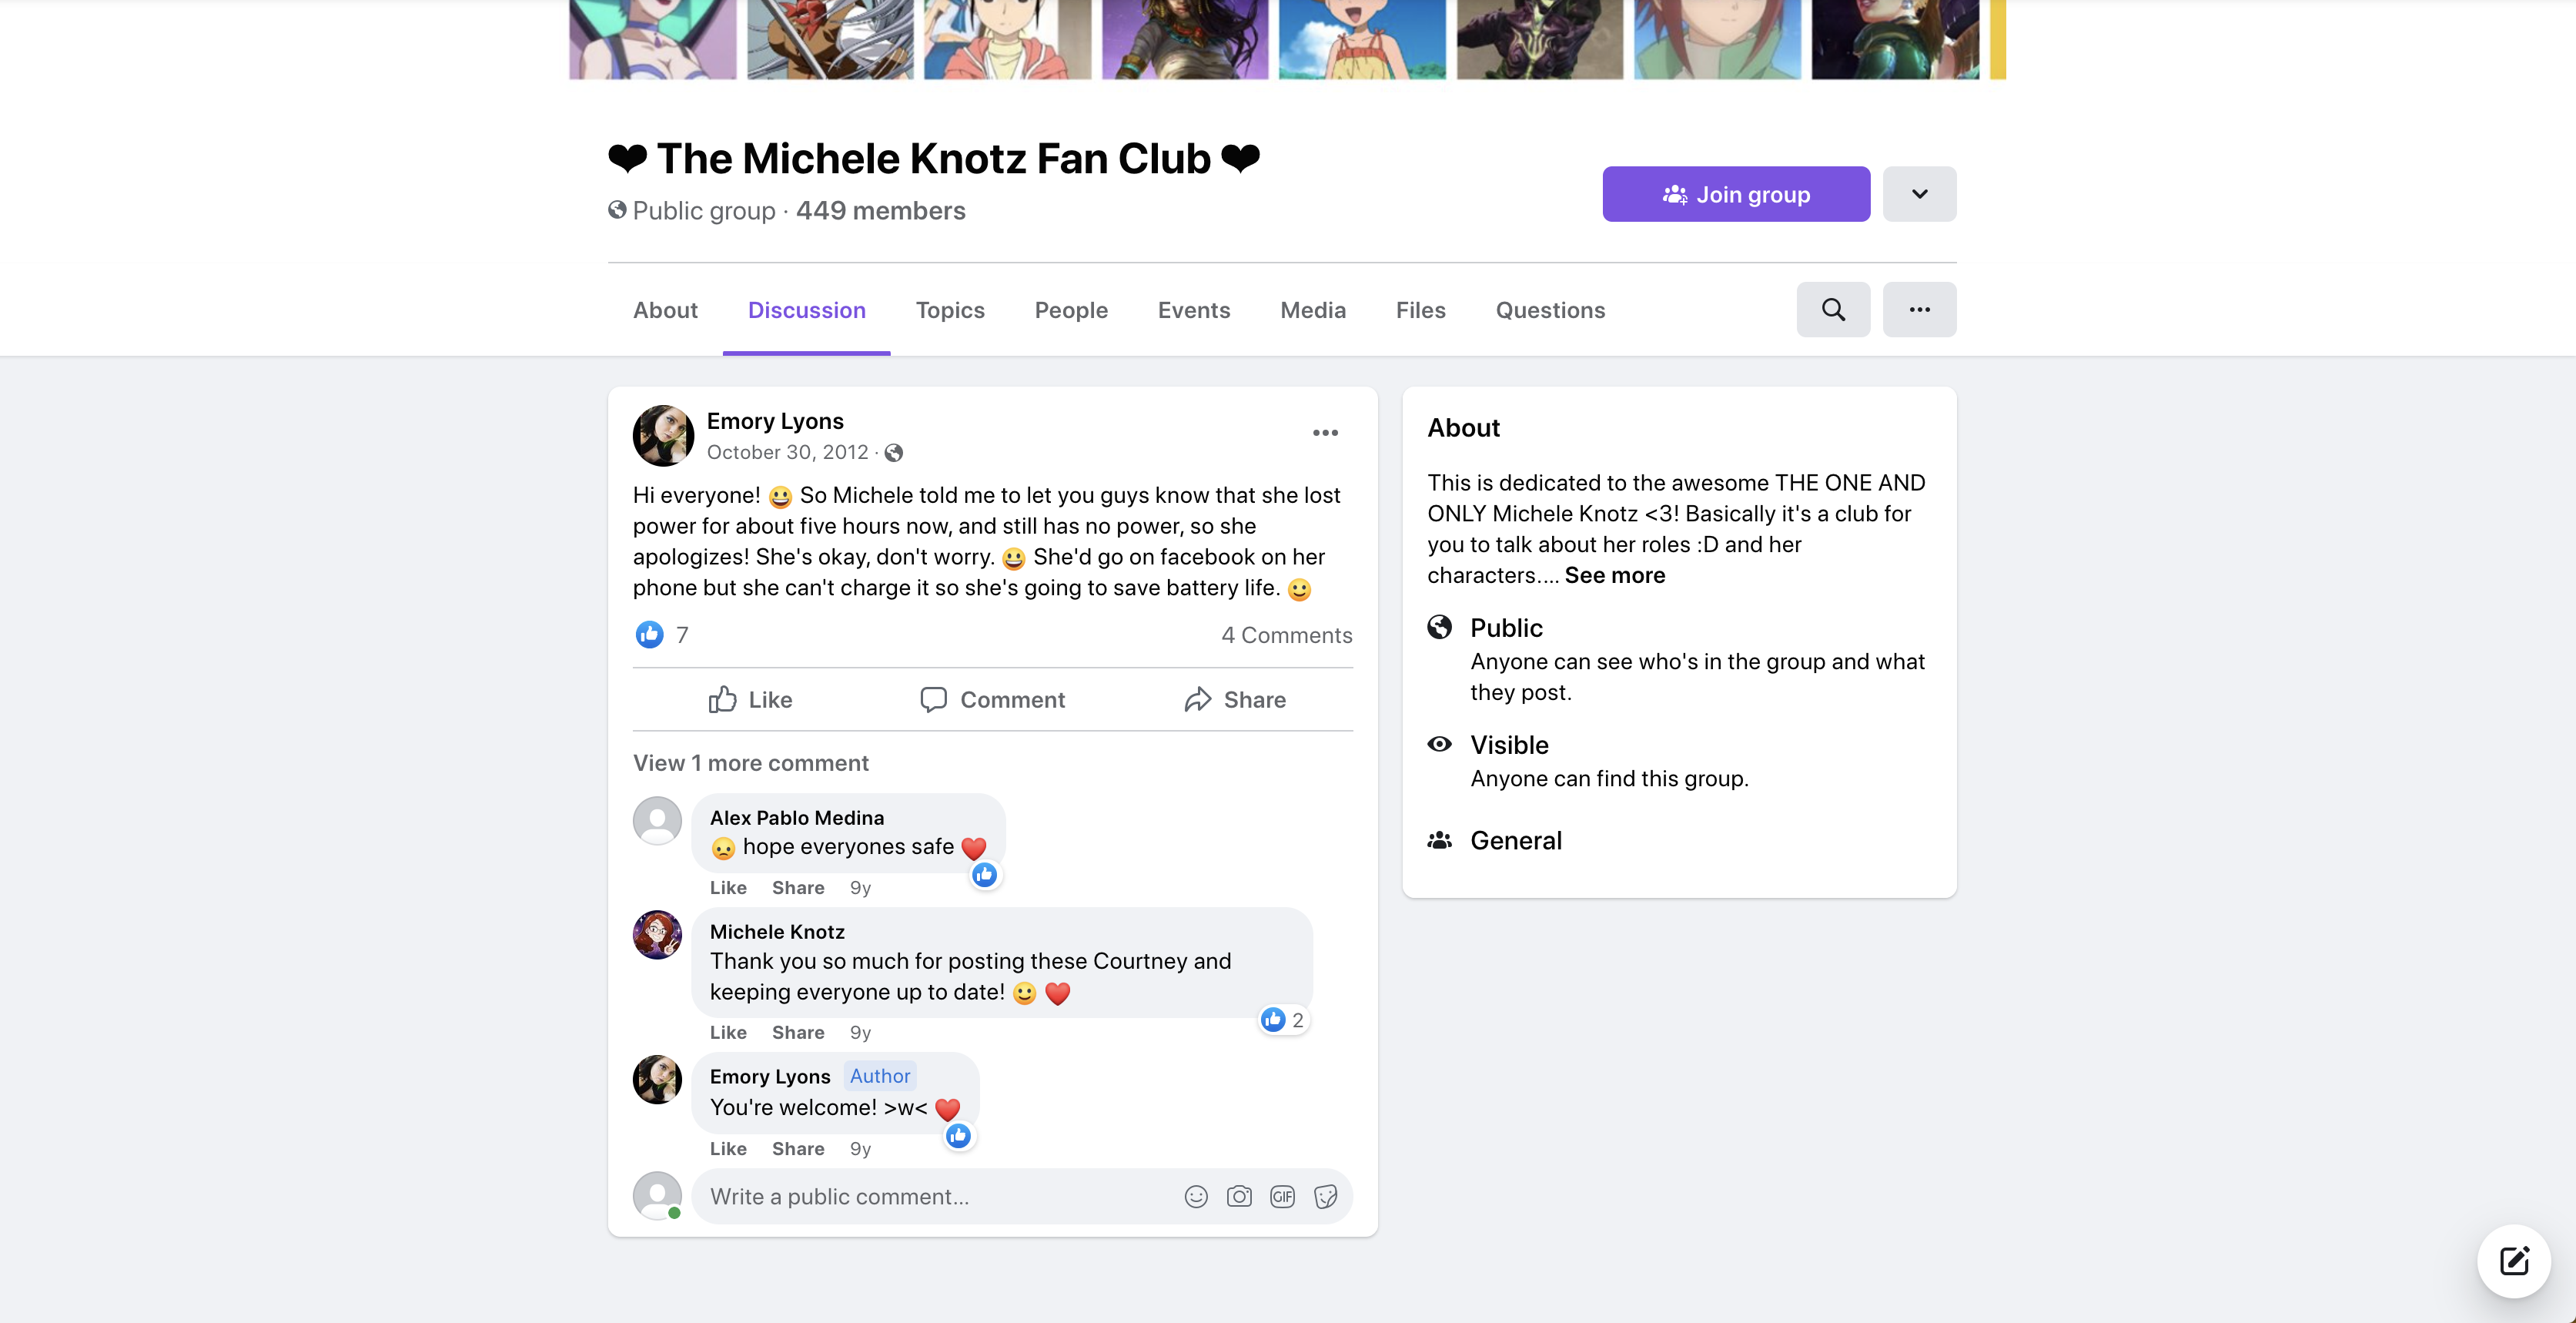View reactions on the post's like counter
2576x1323 pixels.
click(x=662, y=634)
